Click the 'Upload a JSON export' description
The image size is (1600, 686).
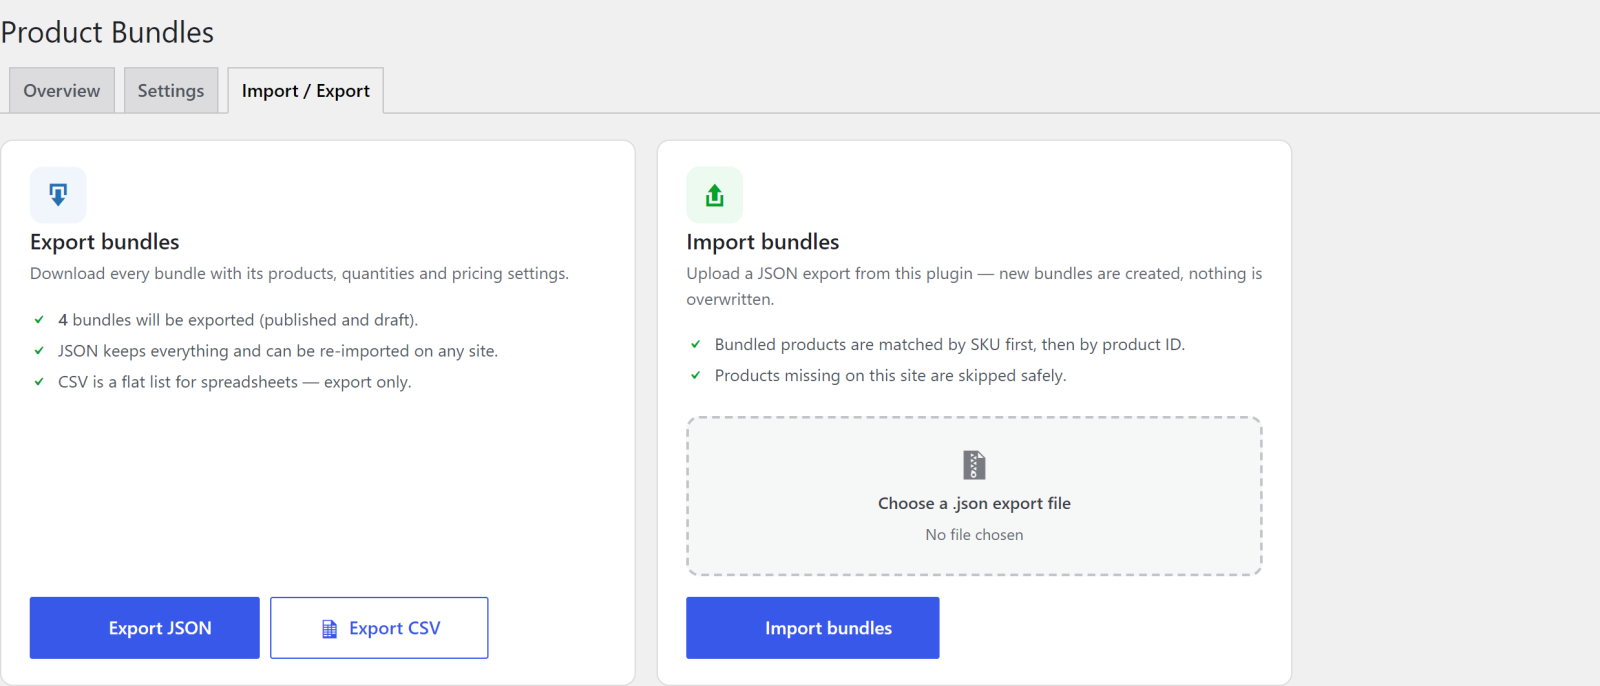pyautogui.click(x=974, y=286)
